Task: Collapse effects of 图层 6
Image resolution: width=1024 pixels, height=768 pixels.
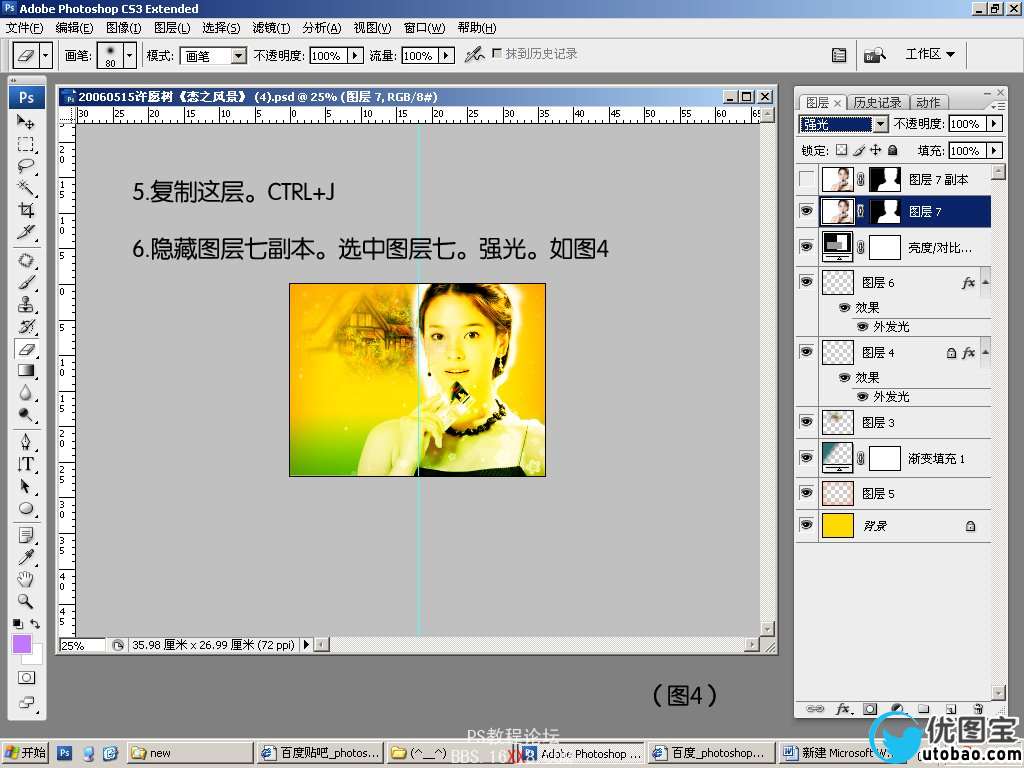Action: pos(985,282)
